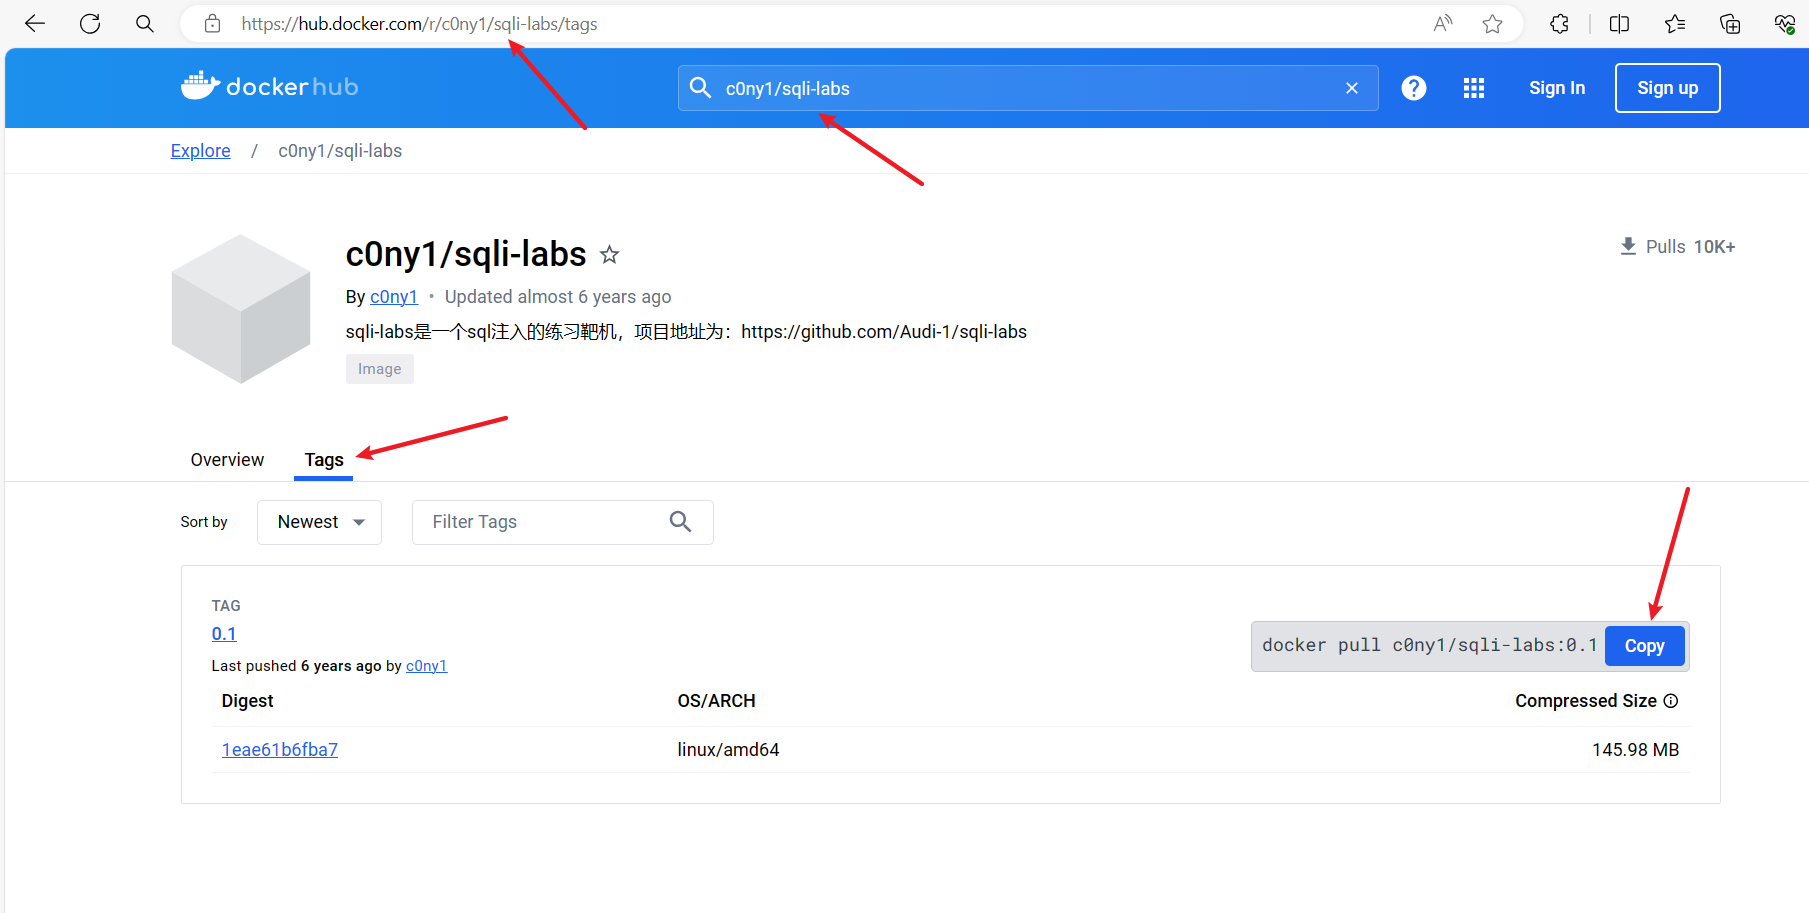The width and height of the screenshot is (1809, 913).
Task: Switch to the Overview tab
Action: coord(227,460)
